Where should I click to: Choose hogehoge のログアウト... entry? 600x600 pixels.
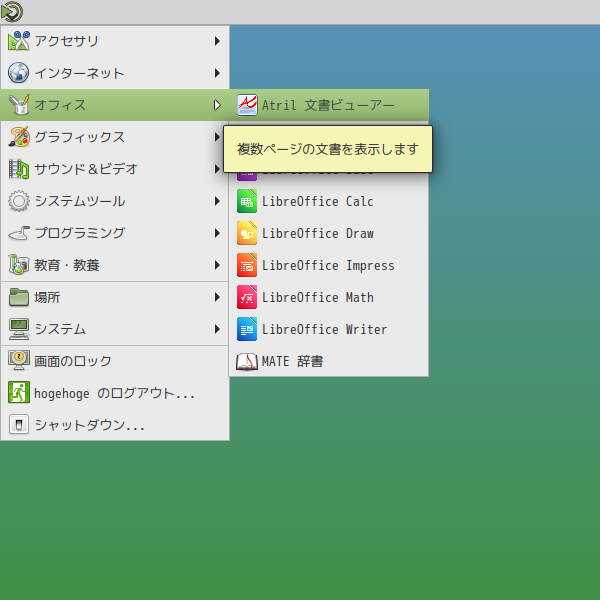pos(115,393)
